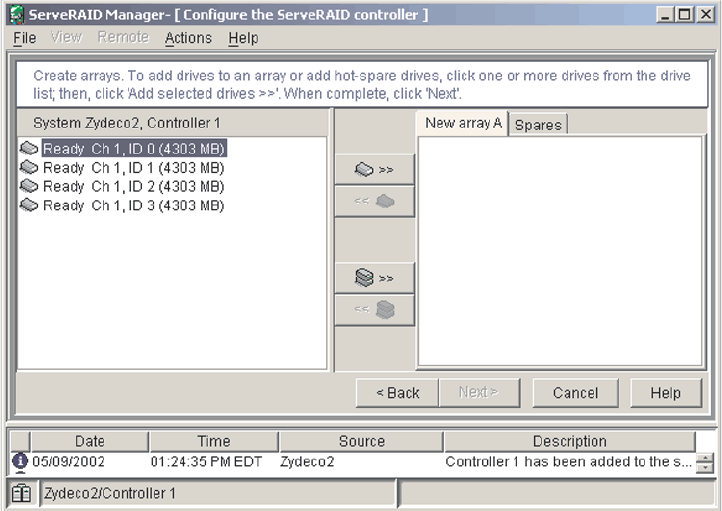Select Ready Ch 1, ID 3 (4303 MB)
The height and width of the screenshot is (511, 722).
pos(134,205)
